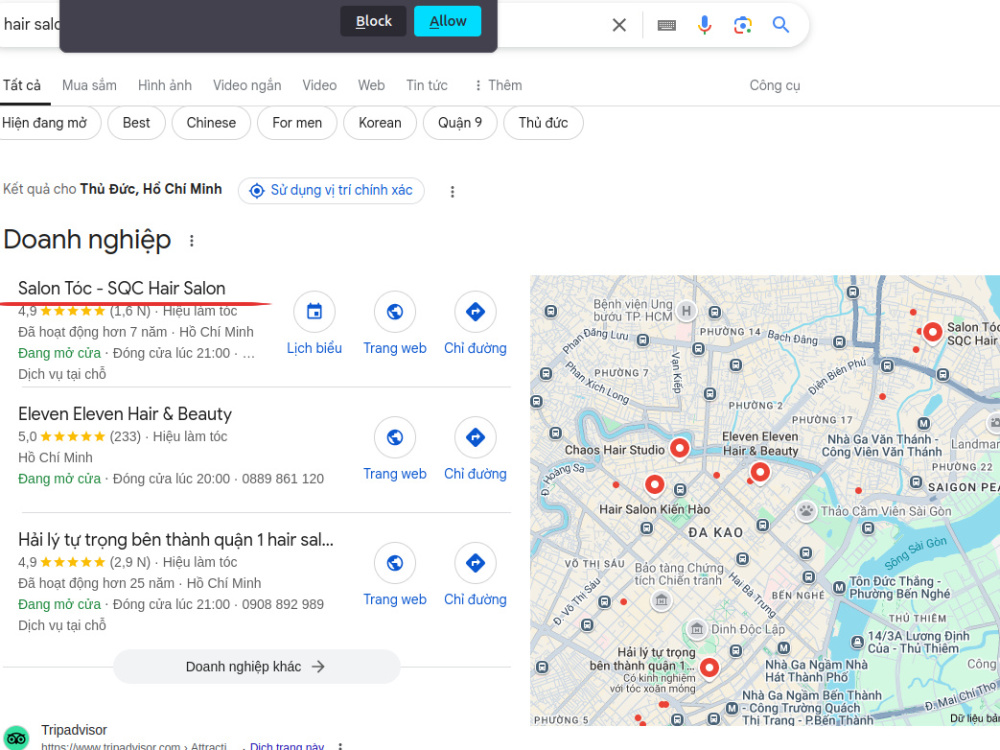Open Trang web globe icon for SQC Hair Salon
The image size is (1000, 750).
coord(395,312)
